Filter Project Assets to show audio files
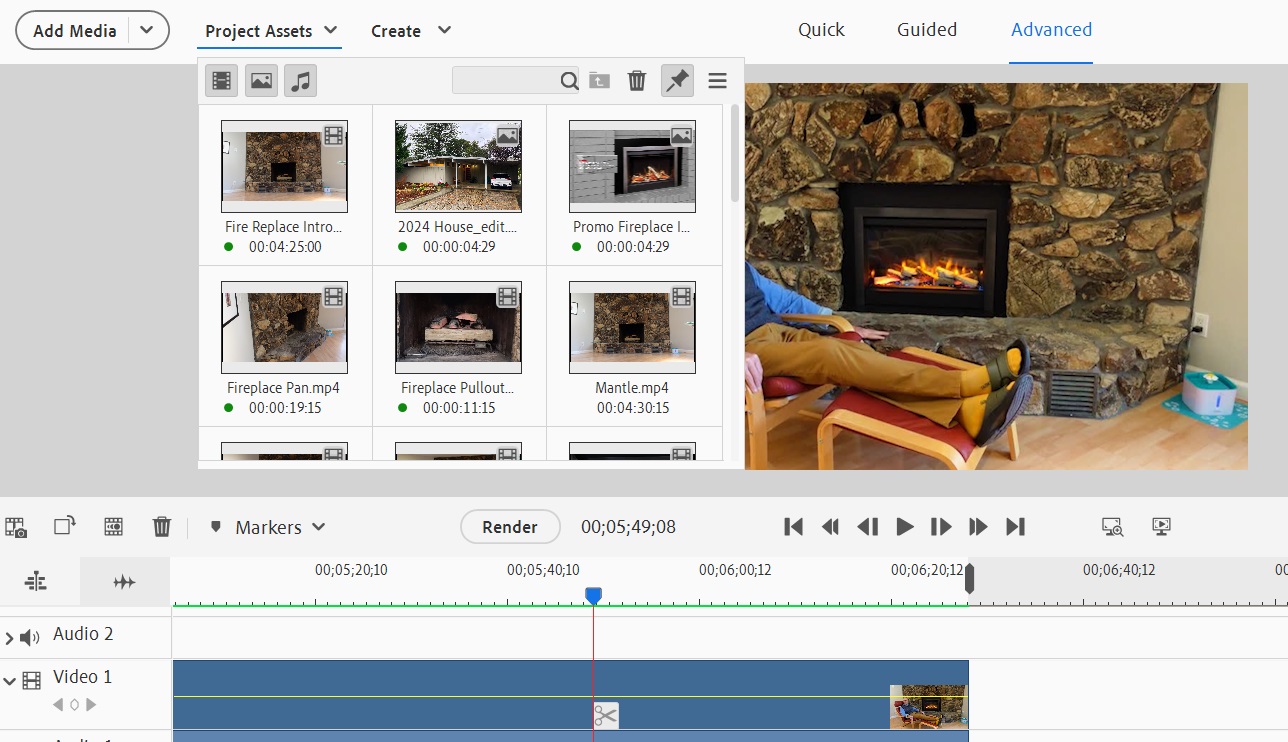Screen dimensions: 1288x742 301,80
